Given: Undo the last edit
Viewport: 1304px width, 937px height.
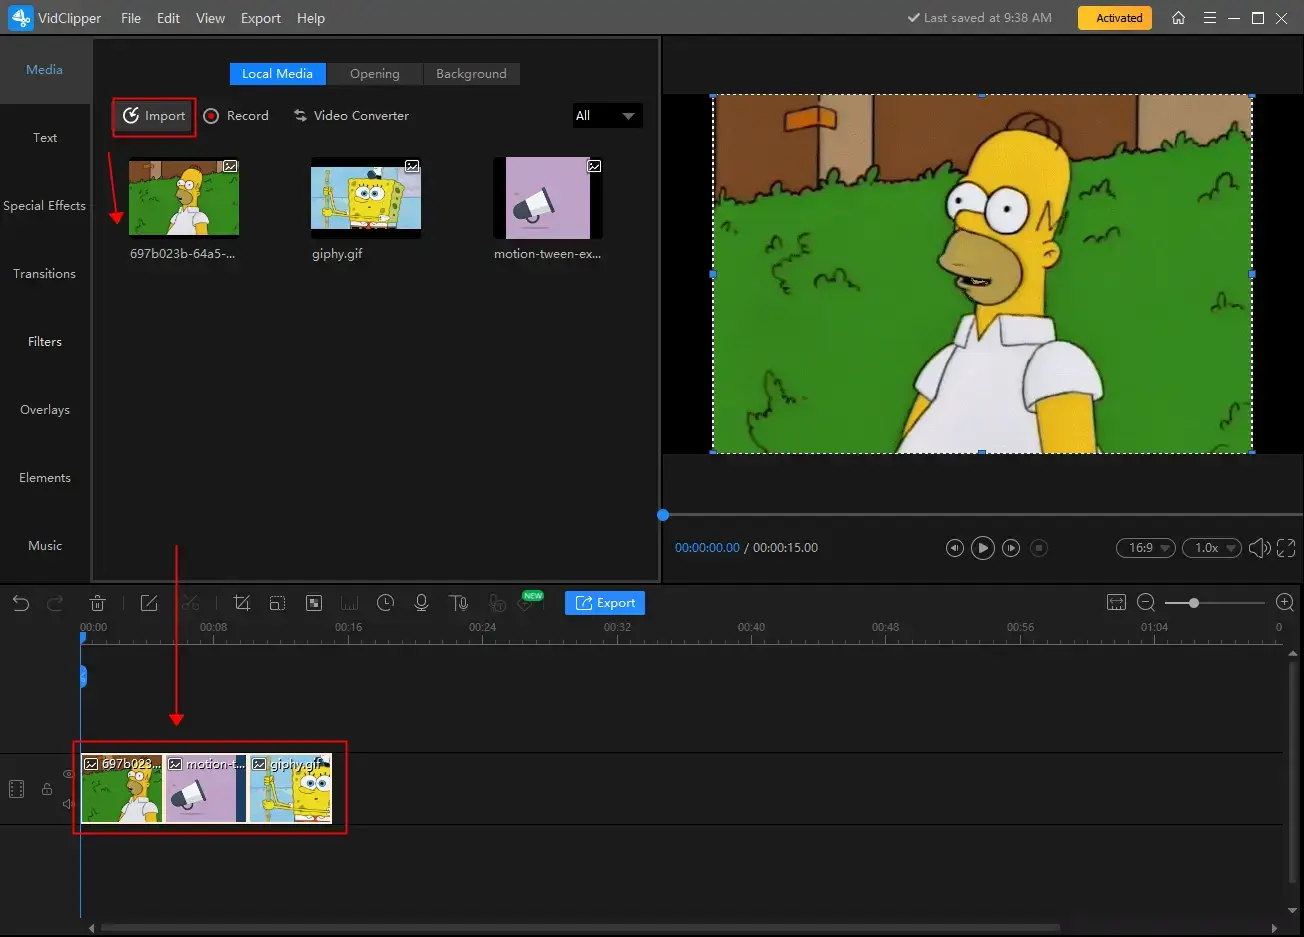Looking at the screenshot, I should (21, 603).
